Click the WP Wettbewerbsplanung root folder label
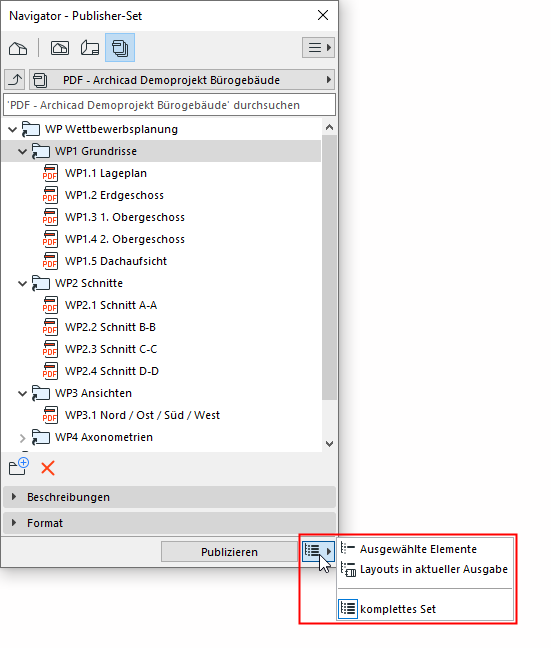 tap(112, 129)
